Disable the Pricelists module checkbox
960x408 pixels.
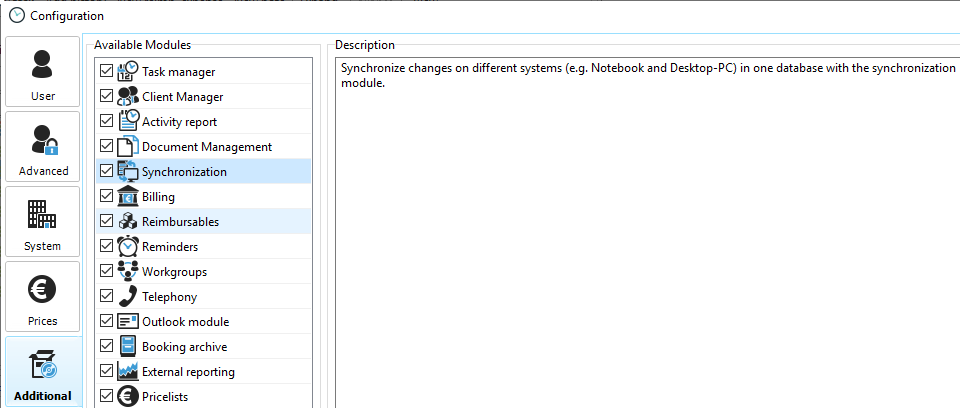[x=106, y=397]
